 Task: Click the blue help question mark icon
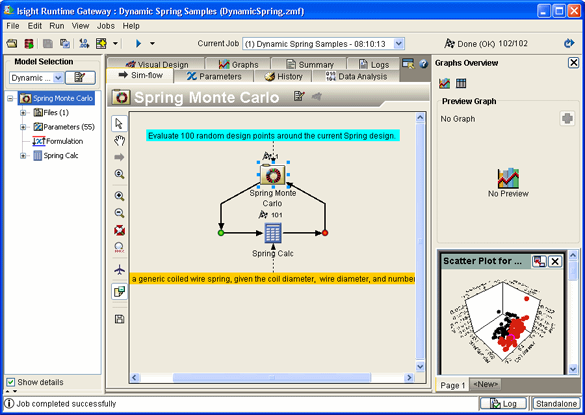[x=423, y=64]
